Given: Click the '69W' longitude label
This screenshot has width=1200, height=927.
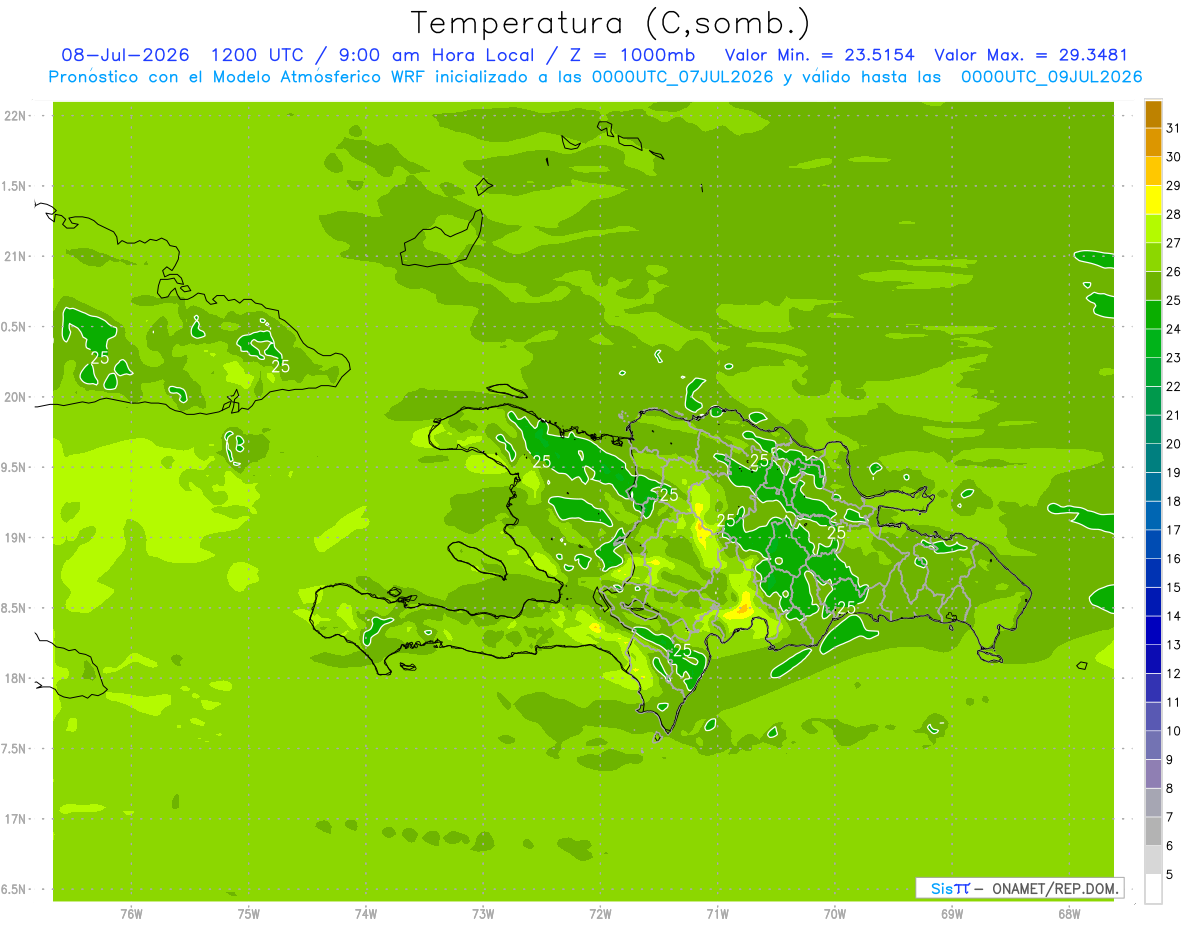Looking at the screenshot, I should 952,914.
